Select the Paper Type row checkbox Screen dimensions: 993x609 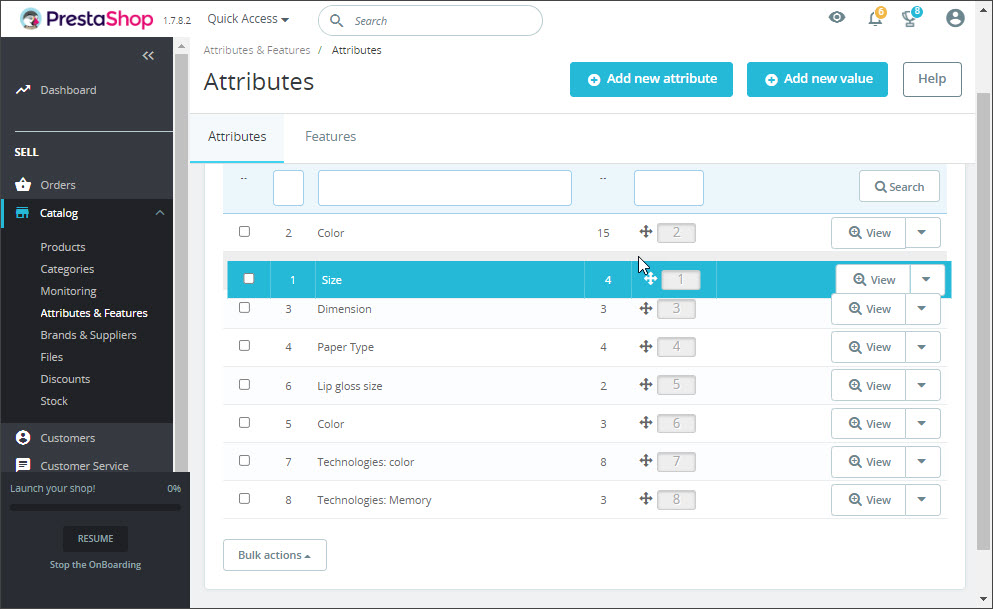coord(244,346)
